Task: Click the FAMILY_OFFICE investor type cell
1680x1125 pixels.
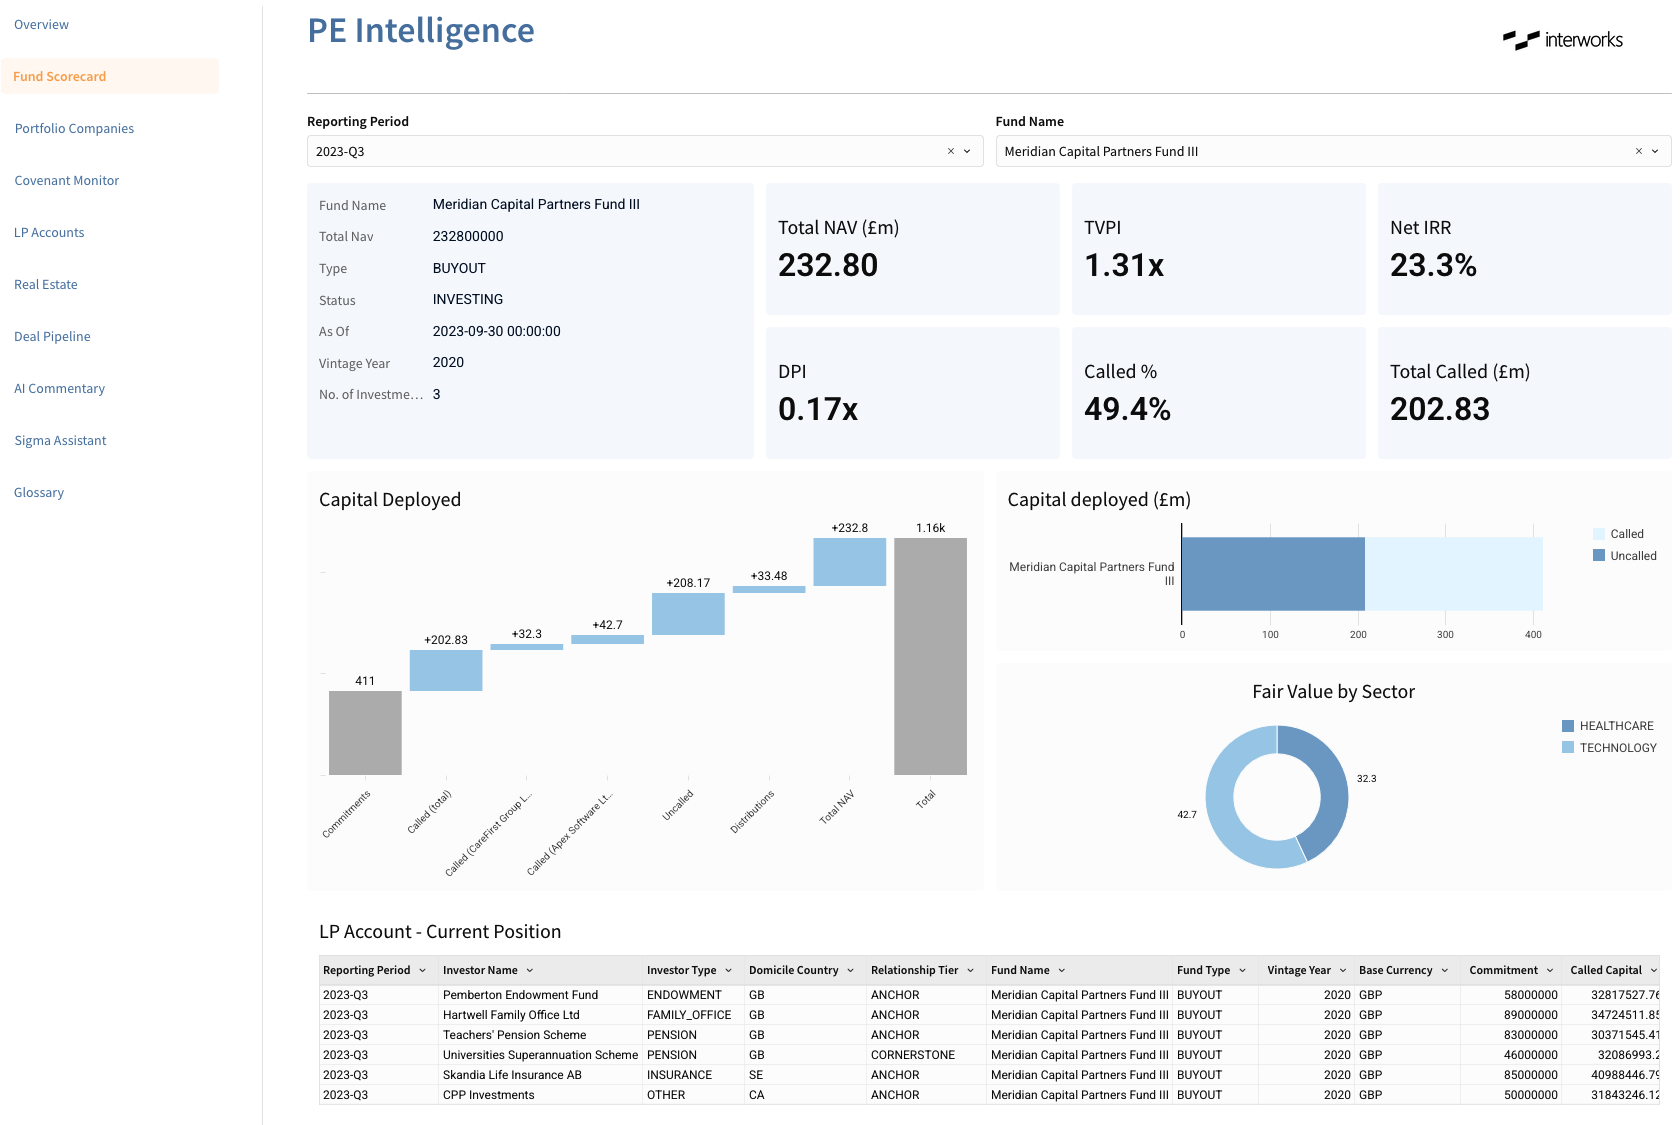Action: pos(694,1015)
